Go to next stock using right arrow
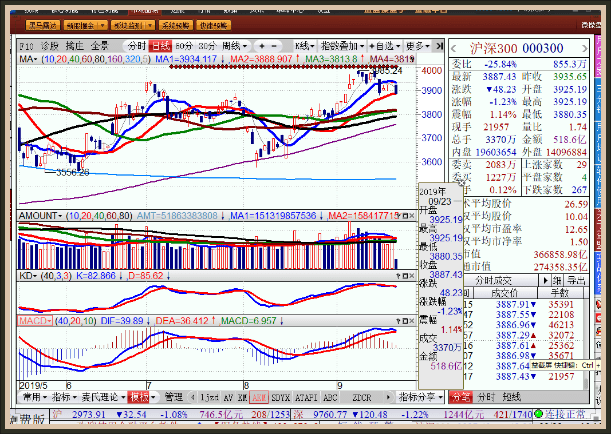 tap(585, 49)
